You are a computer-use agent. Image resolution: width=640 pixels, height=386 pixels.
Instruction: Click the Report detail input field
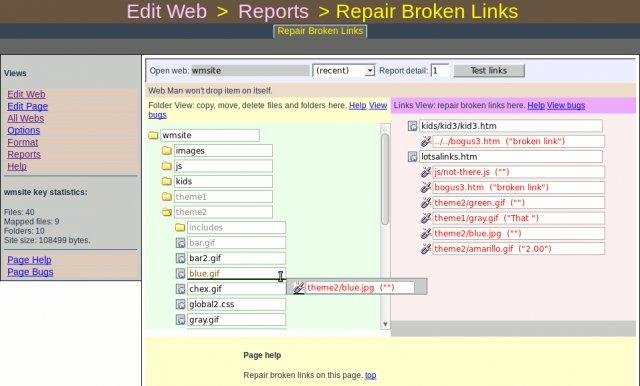click(440, 71)
